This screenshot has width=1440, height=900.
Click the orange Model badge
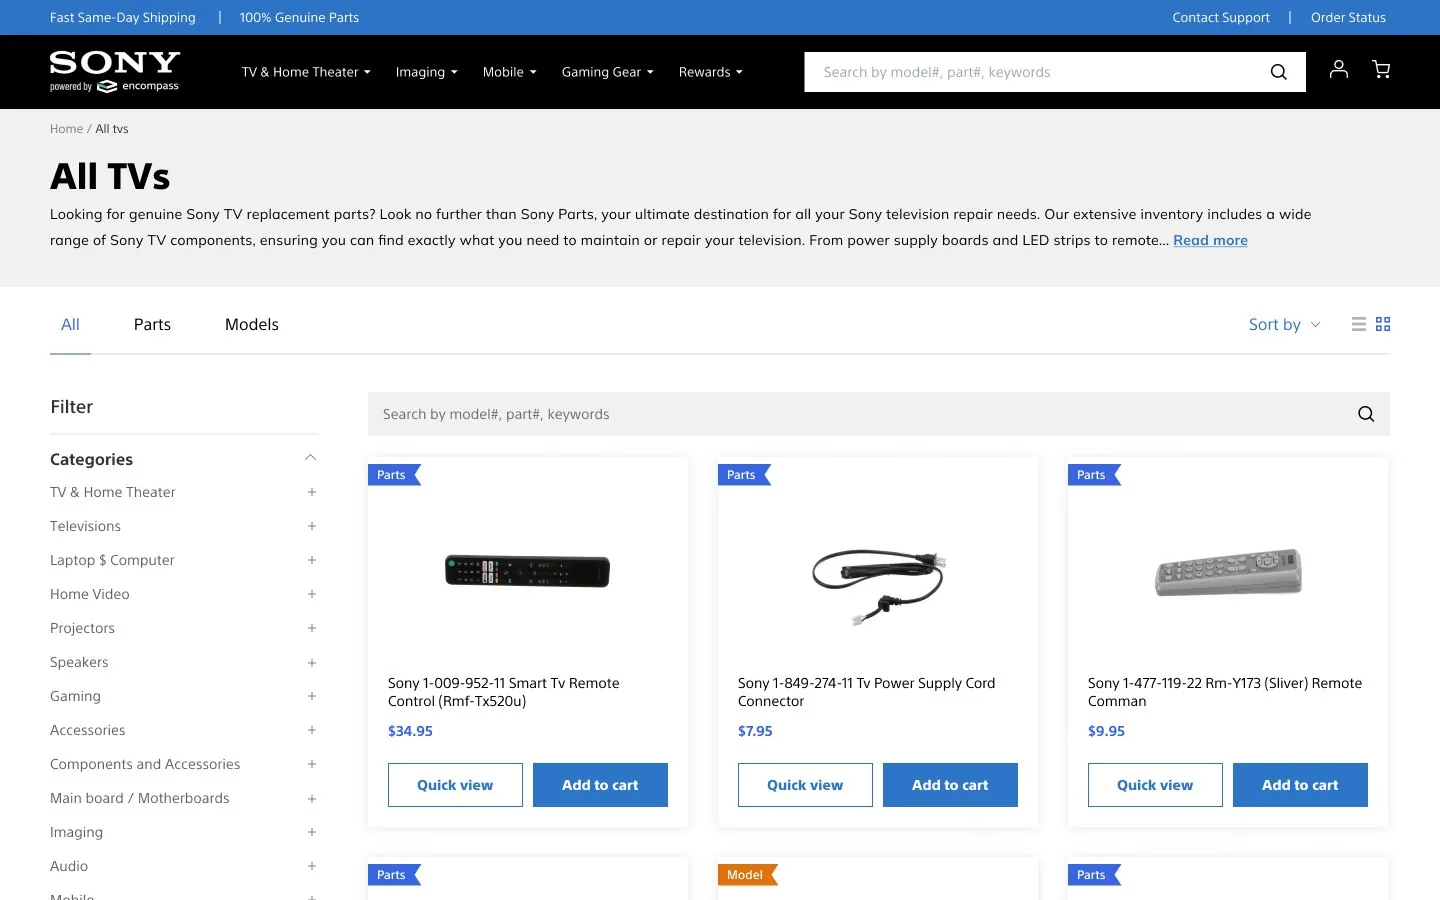747,875
